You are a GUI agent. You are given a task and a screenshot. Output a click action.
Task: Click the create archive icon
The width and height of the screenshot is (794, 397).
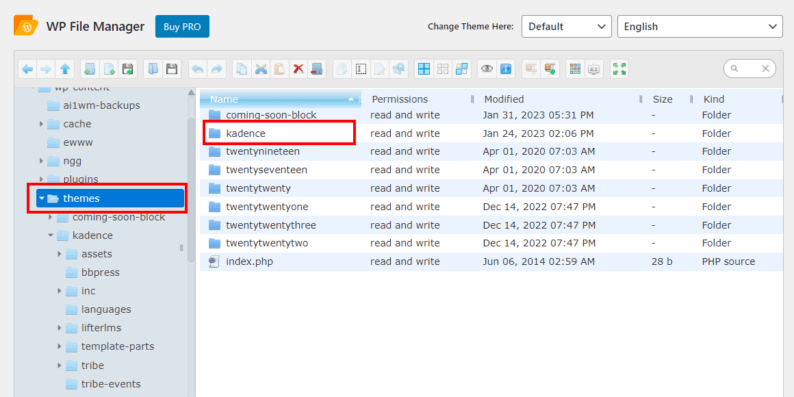(549, 69)
